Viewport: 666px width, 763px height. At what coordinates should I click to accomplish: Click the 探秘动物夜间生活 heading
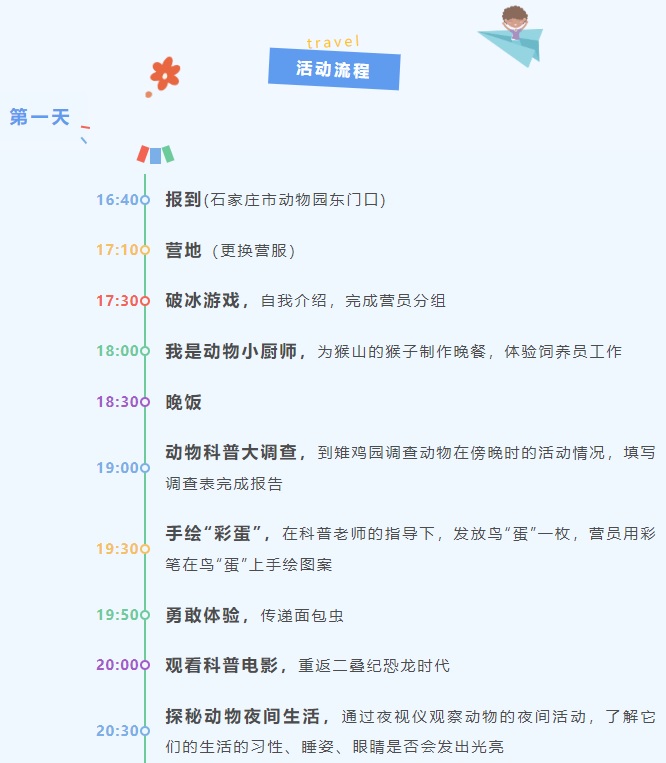[242, 717]
